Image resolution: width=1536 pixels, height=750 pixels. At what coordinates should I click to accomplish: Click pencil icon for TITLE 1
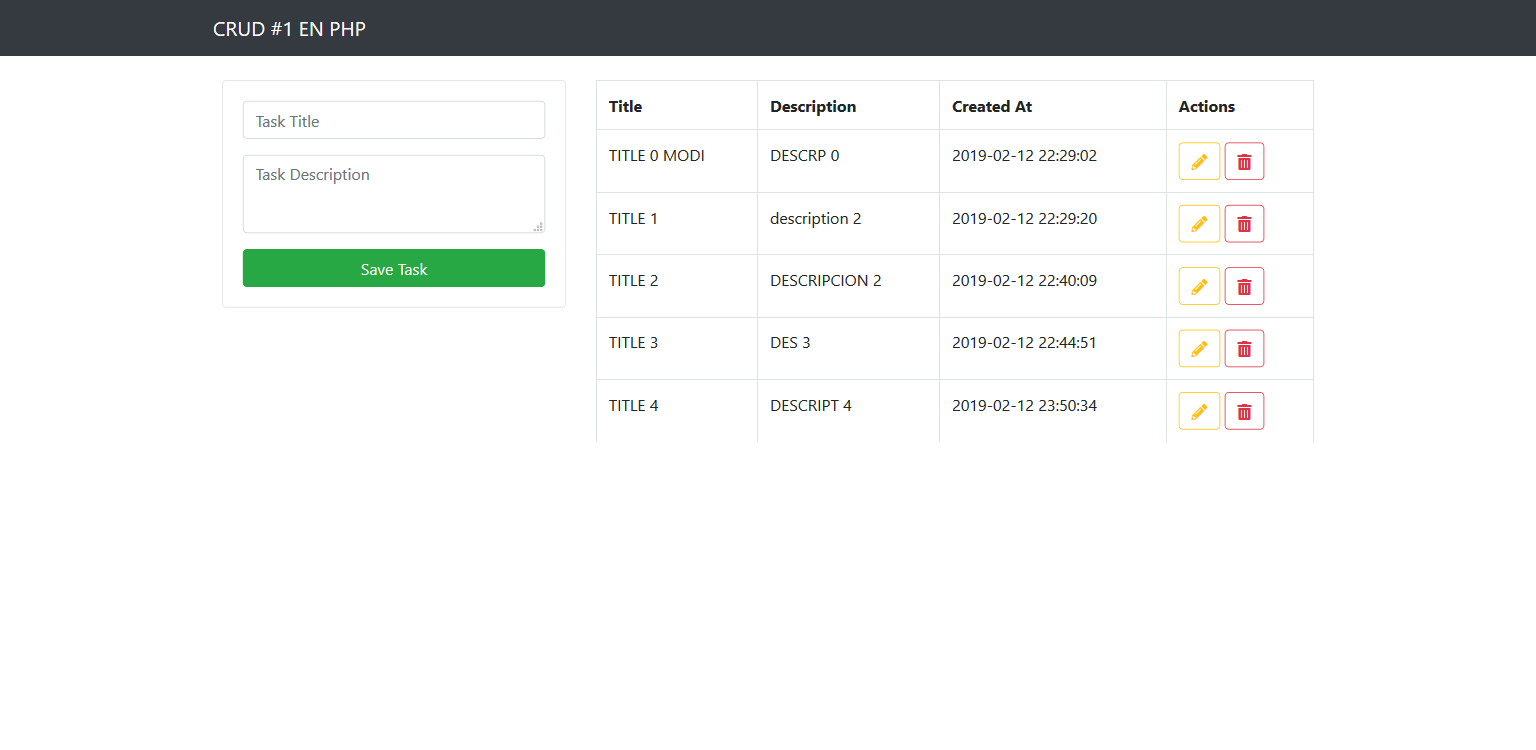[x=1199, y=224]
